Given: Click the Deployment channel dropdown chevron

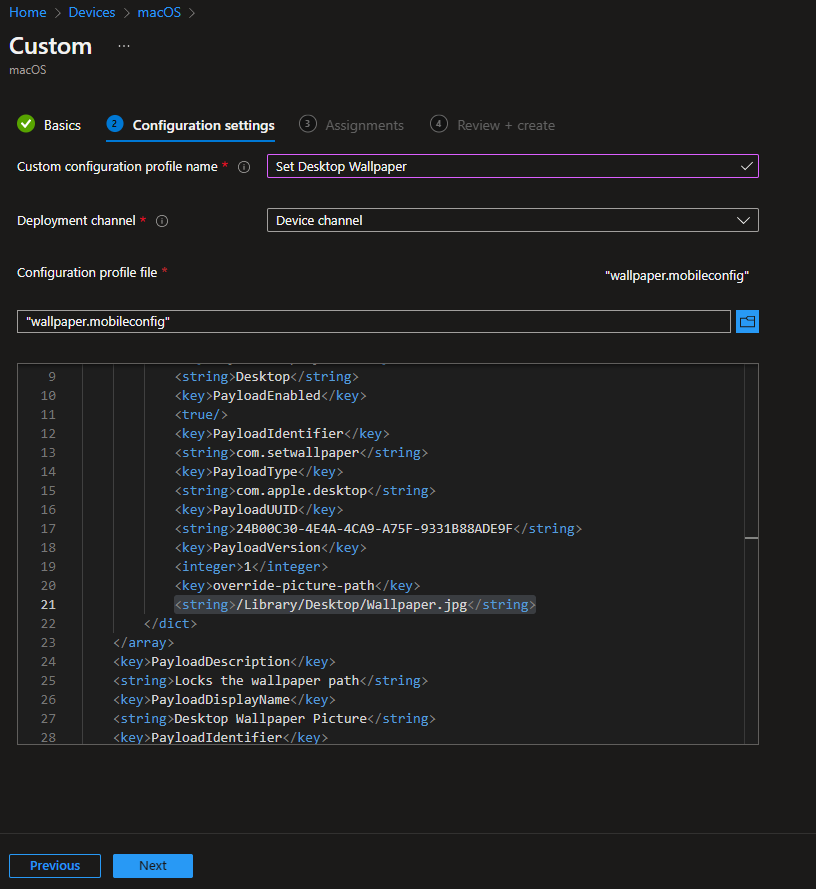Looking at the screenshot, I should (x=743, y=221).
